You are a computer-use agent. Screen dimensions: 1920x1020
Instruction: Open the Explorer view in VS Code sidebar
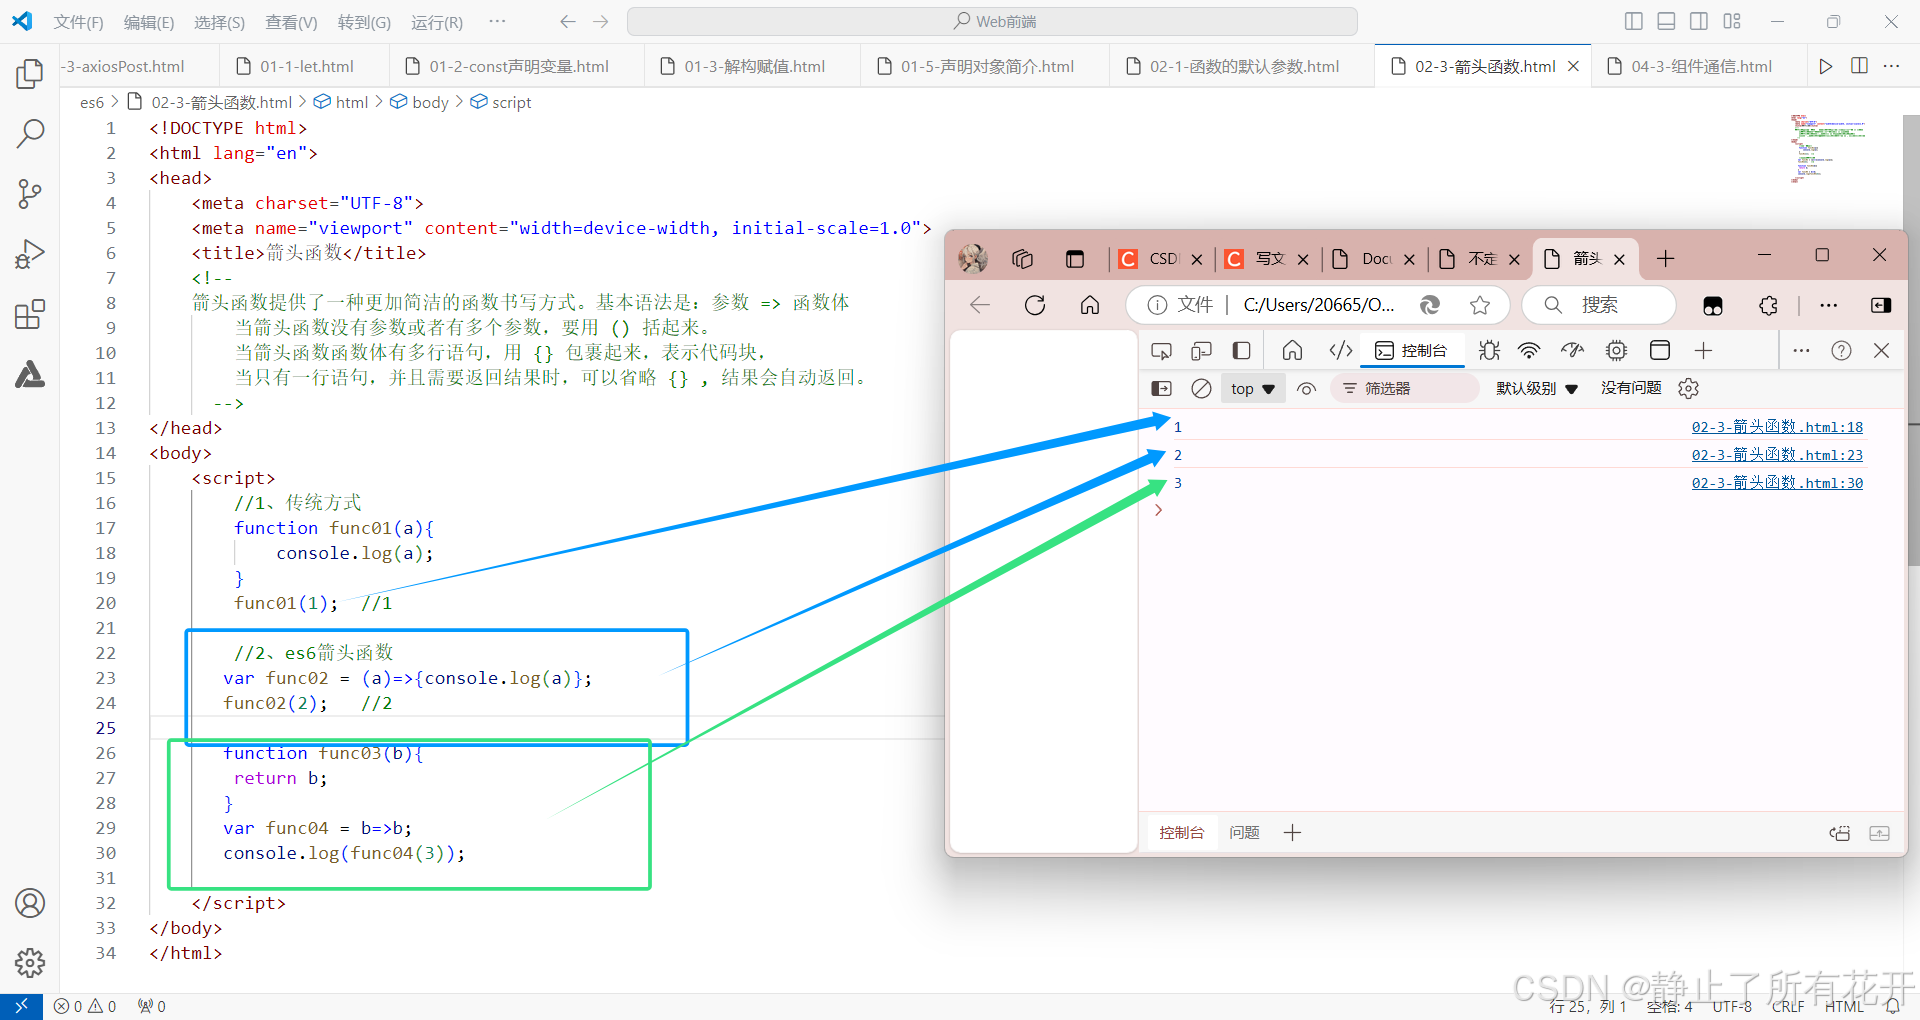tap(30, 74)
